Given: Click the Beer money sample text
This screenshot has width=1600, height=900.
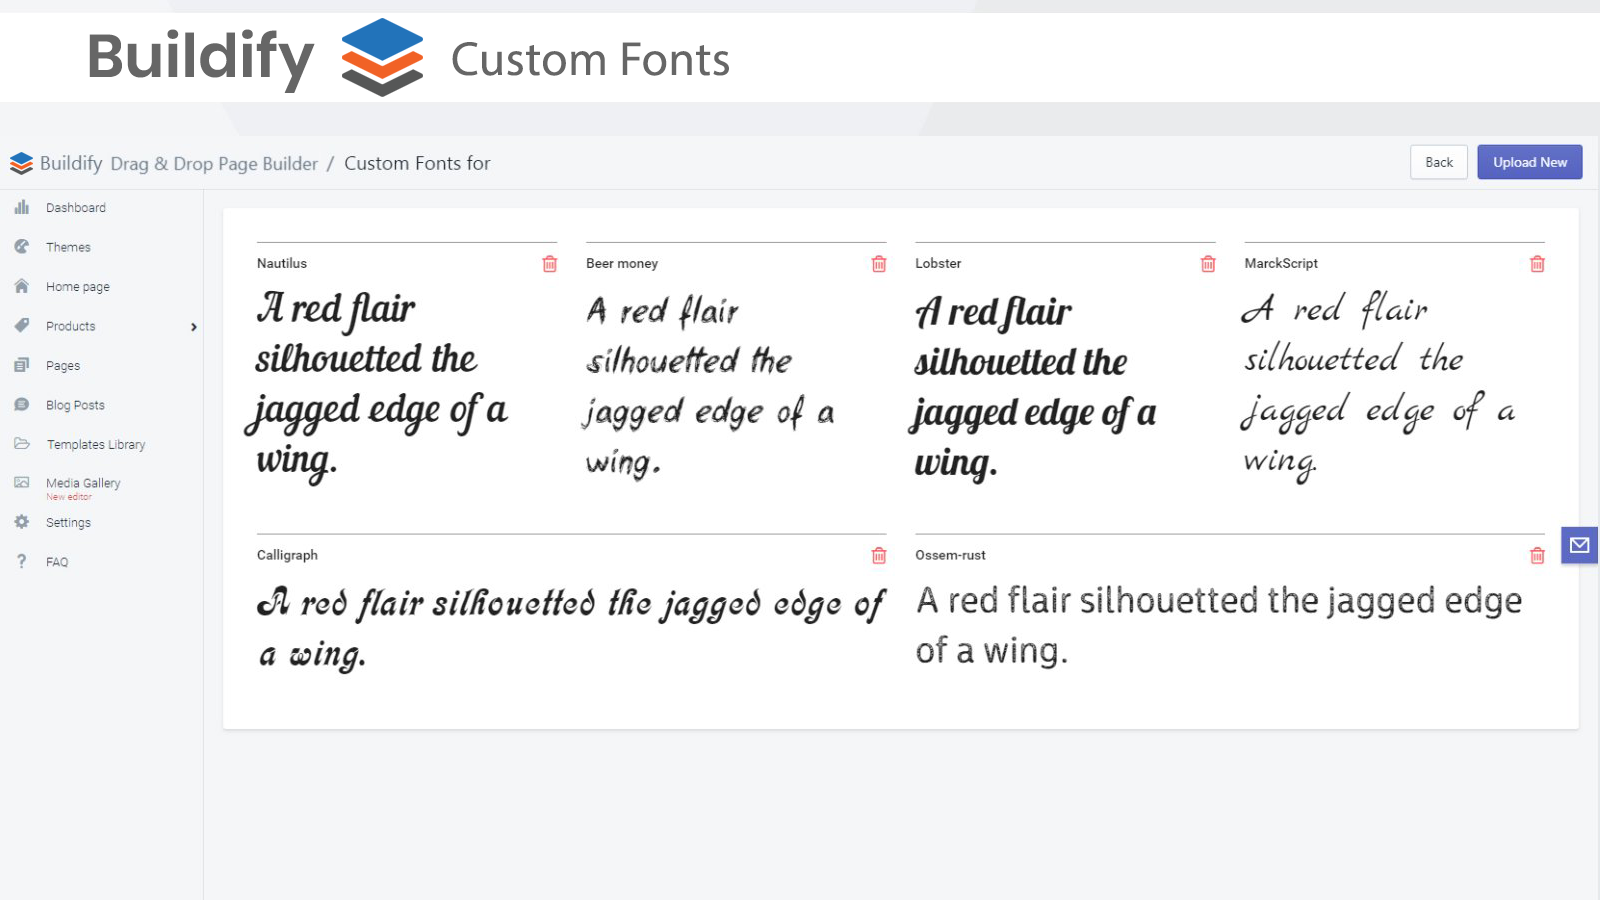Looking at the screenshot, I should click(710, 386).
